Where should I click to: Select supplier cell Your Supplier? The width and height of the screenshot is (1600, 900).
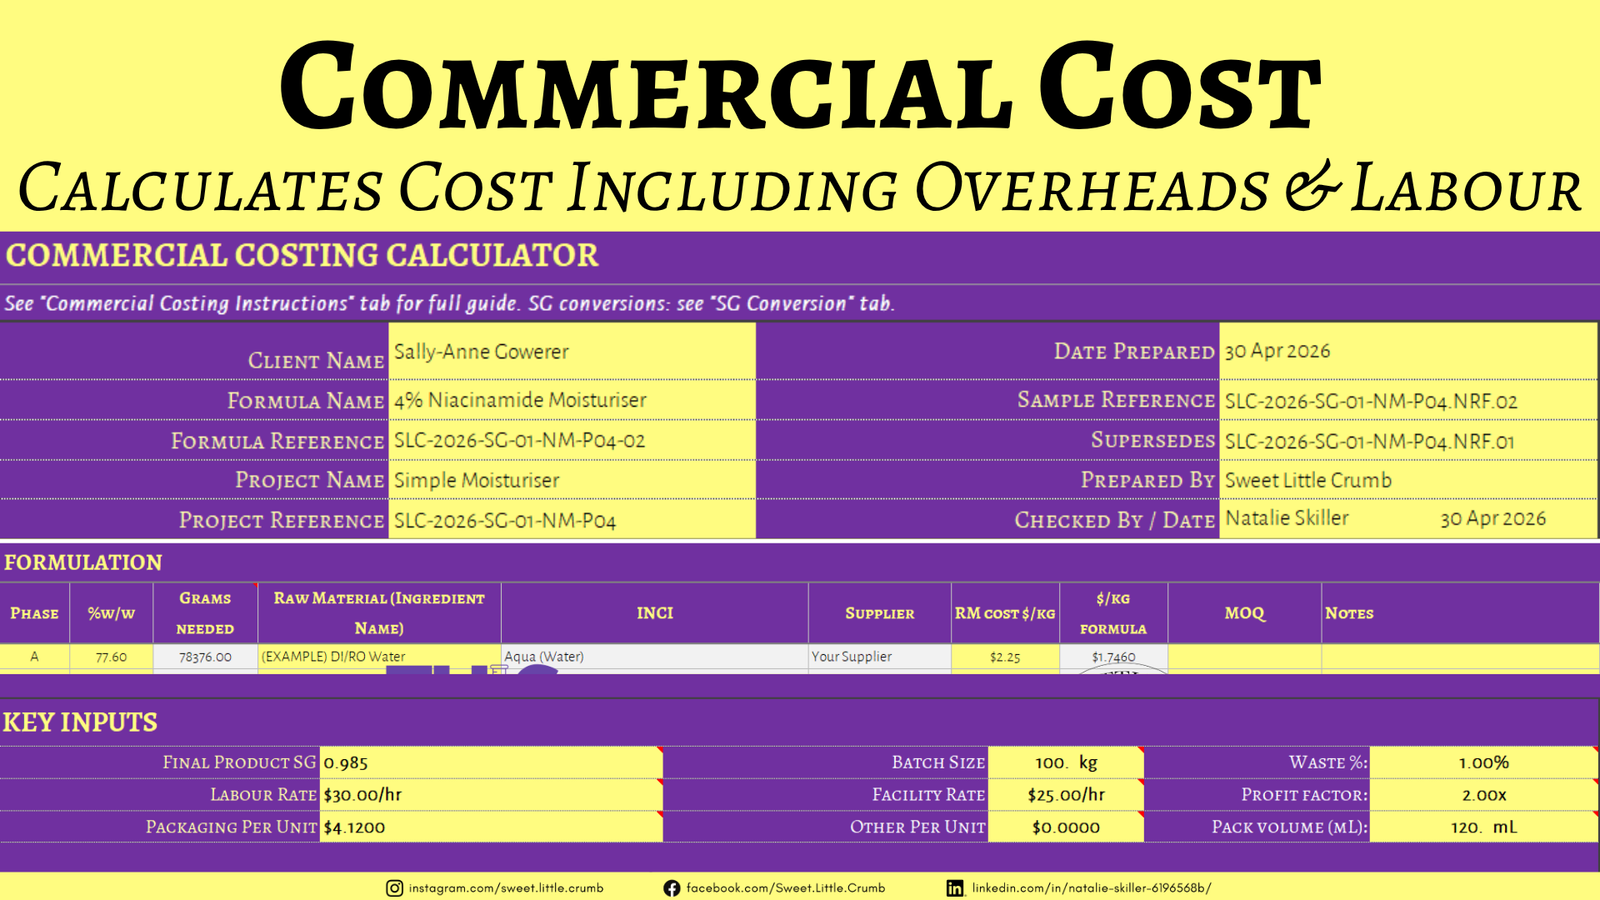pos(880,657)
